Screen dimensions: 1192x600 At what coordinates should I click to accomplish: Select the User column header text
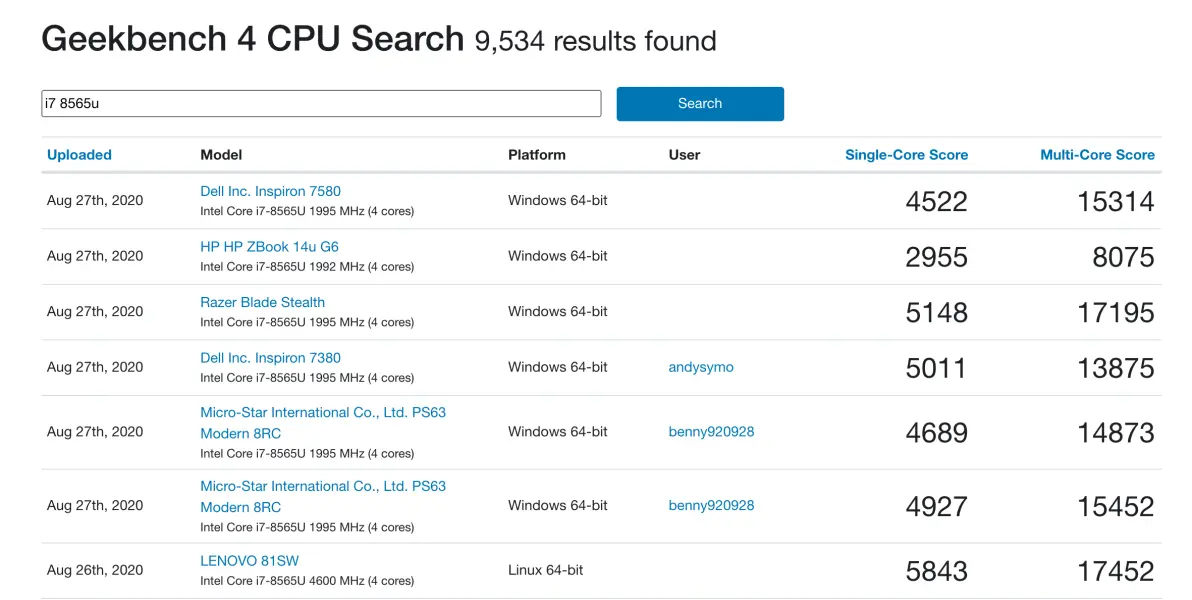click(x=684, y=154)
